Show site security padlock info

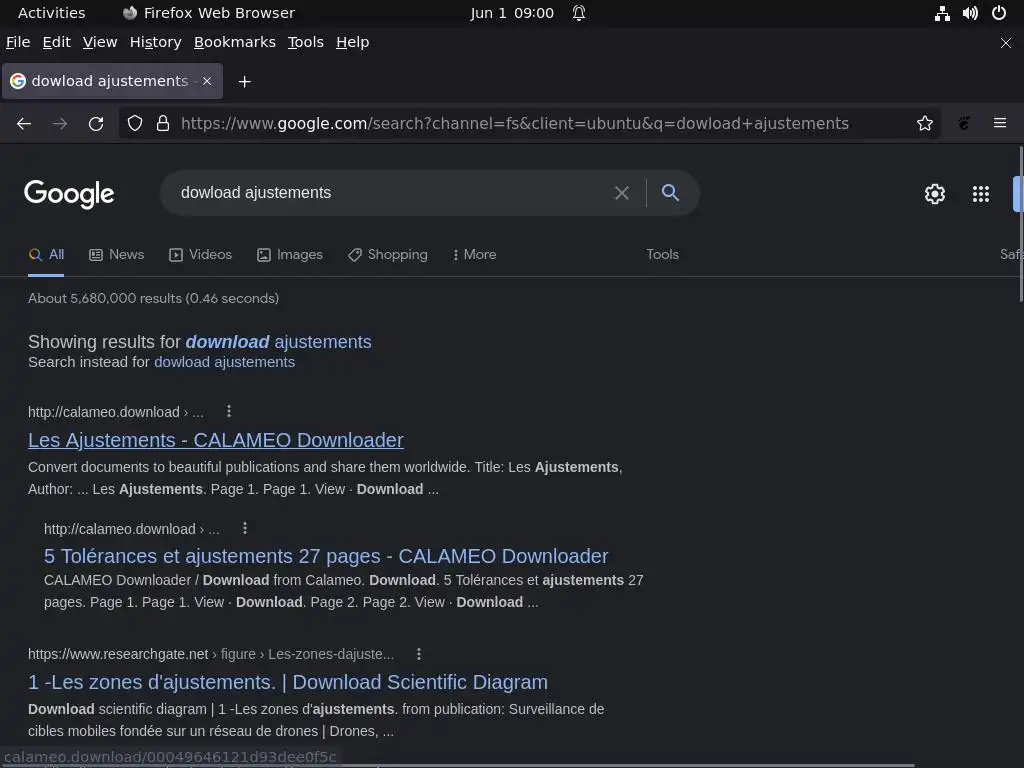click(x=163, y=123)
